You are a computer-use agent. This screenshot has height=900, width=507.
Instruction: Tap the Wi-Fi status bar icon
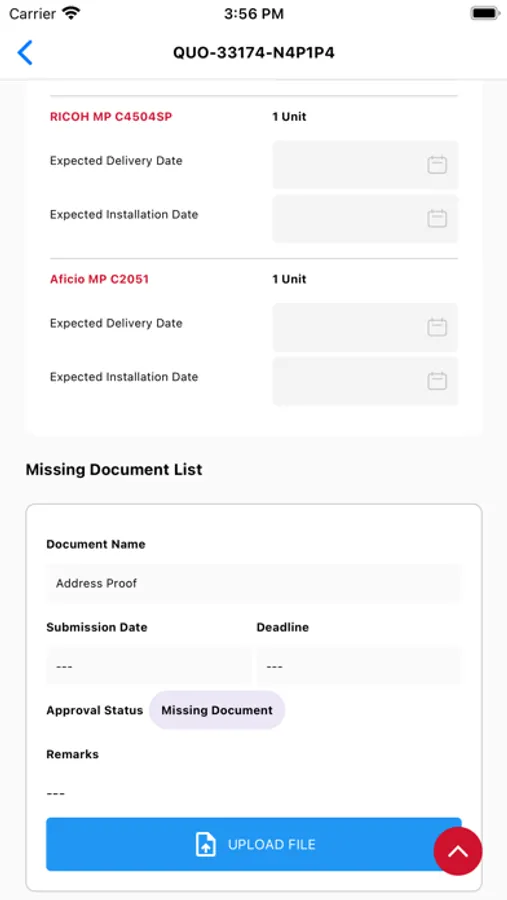[71, 13]
